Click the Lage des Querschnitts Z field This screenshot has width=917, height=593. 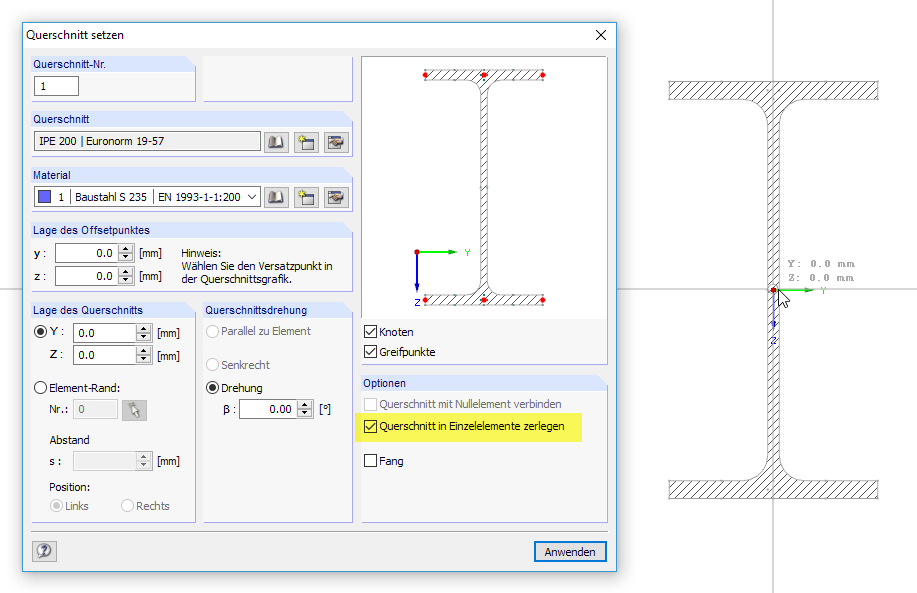tap(105, 355)
